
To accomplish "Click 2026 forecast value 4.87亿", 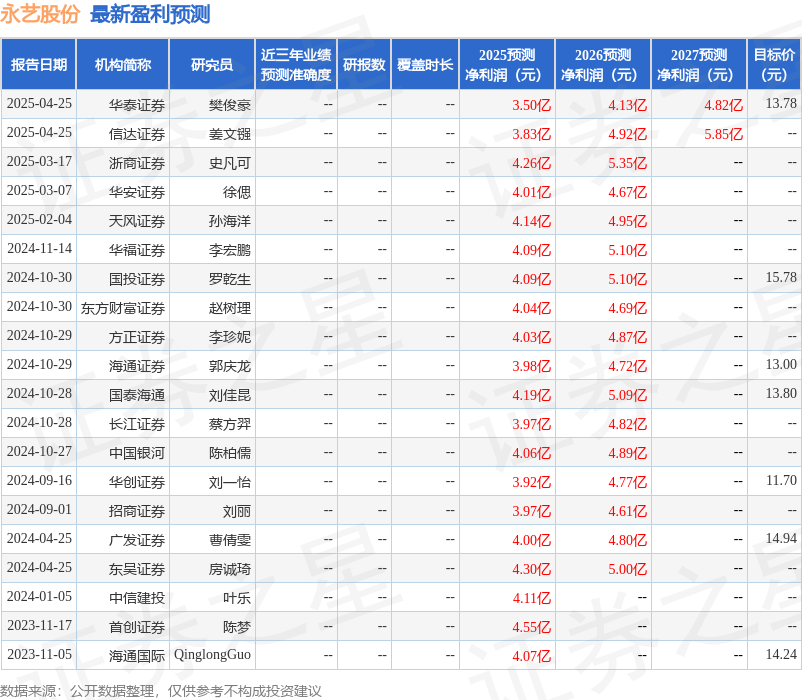I will pos(628,337).
